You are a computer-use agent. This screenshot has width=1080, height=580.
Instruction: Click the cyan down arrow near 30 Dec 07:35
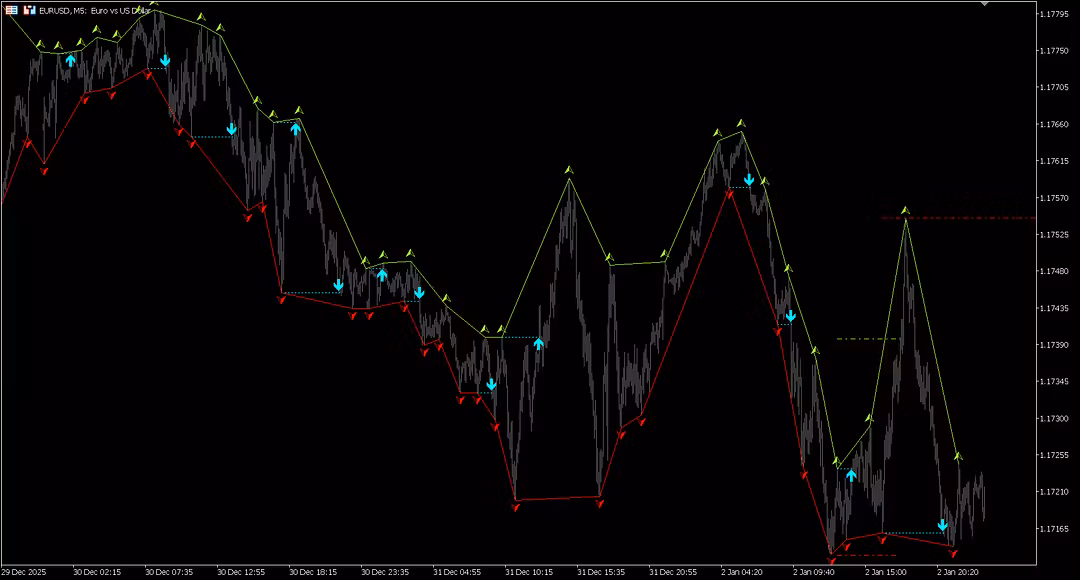[x=165, y=61]
